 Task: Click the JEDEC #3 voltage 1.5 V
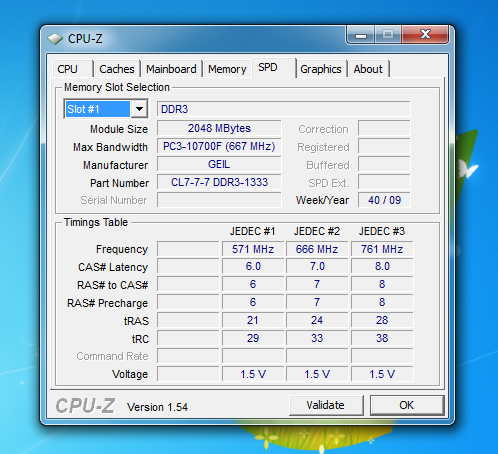pos(382,374)
